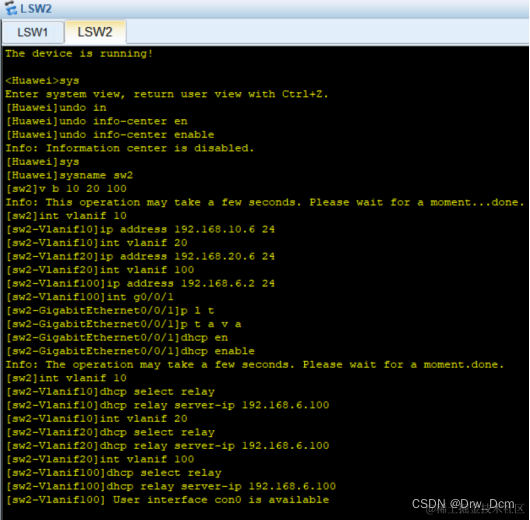Viewport: 530px width, 520px height.
Task: Click '[sw2-Vlanif20]int vlanif 100' near bottom
Action: [x=100, y=459]
